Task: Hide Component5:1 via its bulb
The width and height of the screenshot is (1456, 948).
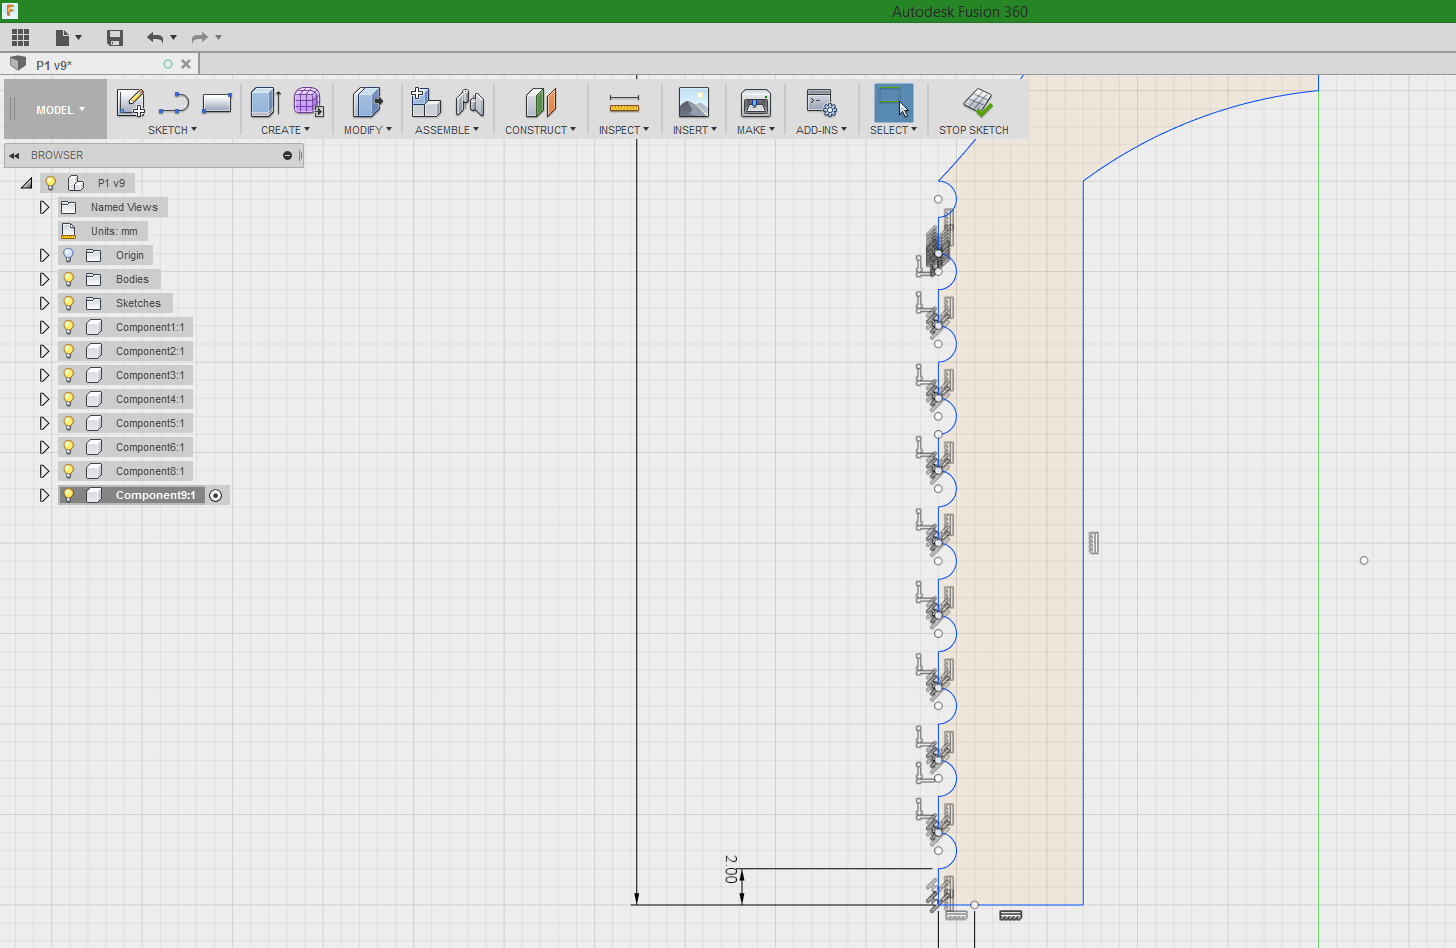Action: point(69,423)
